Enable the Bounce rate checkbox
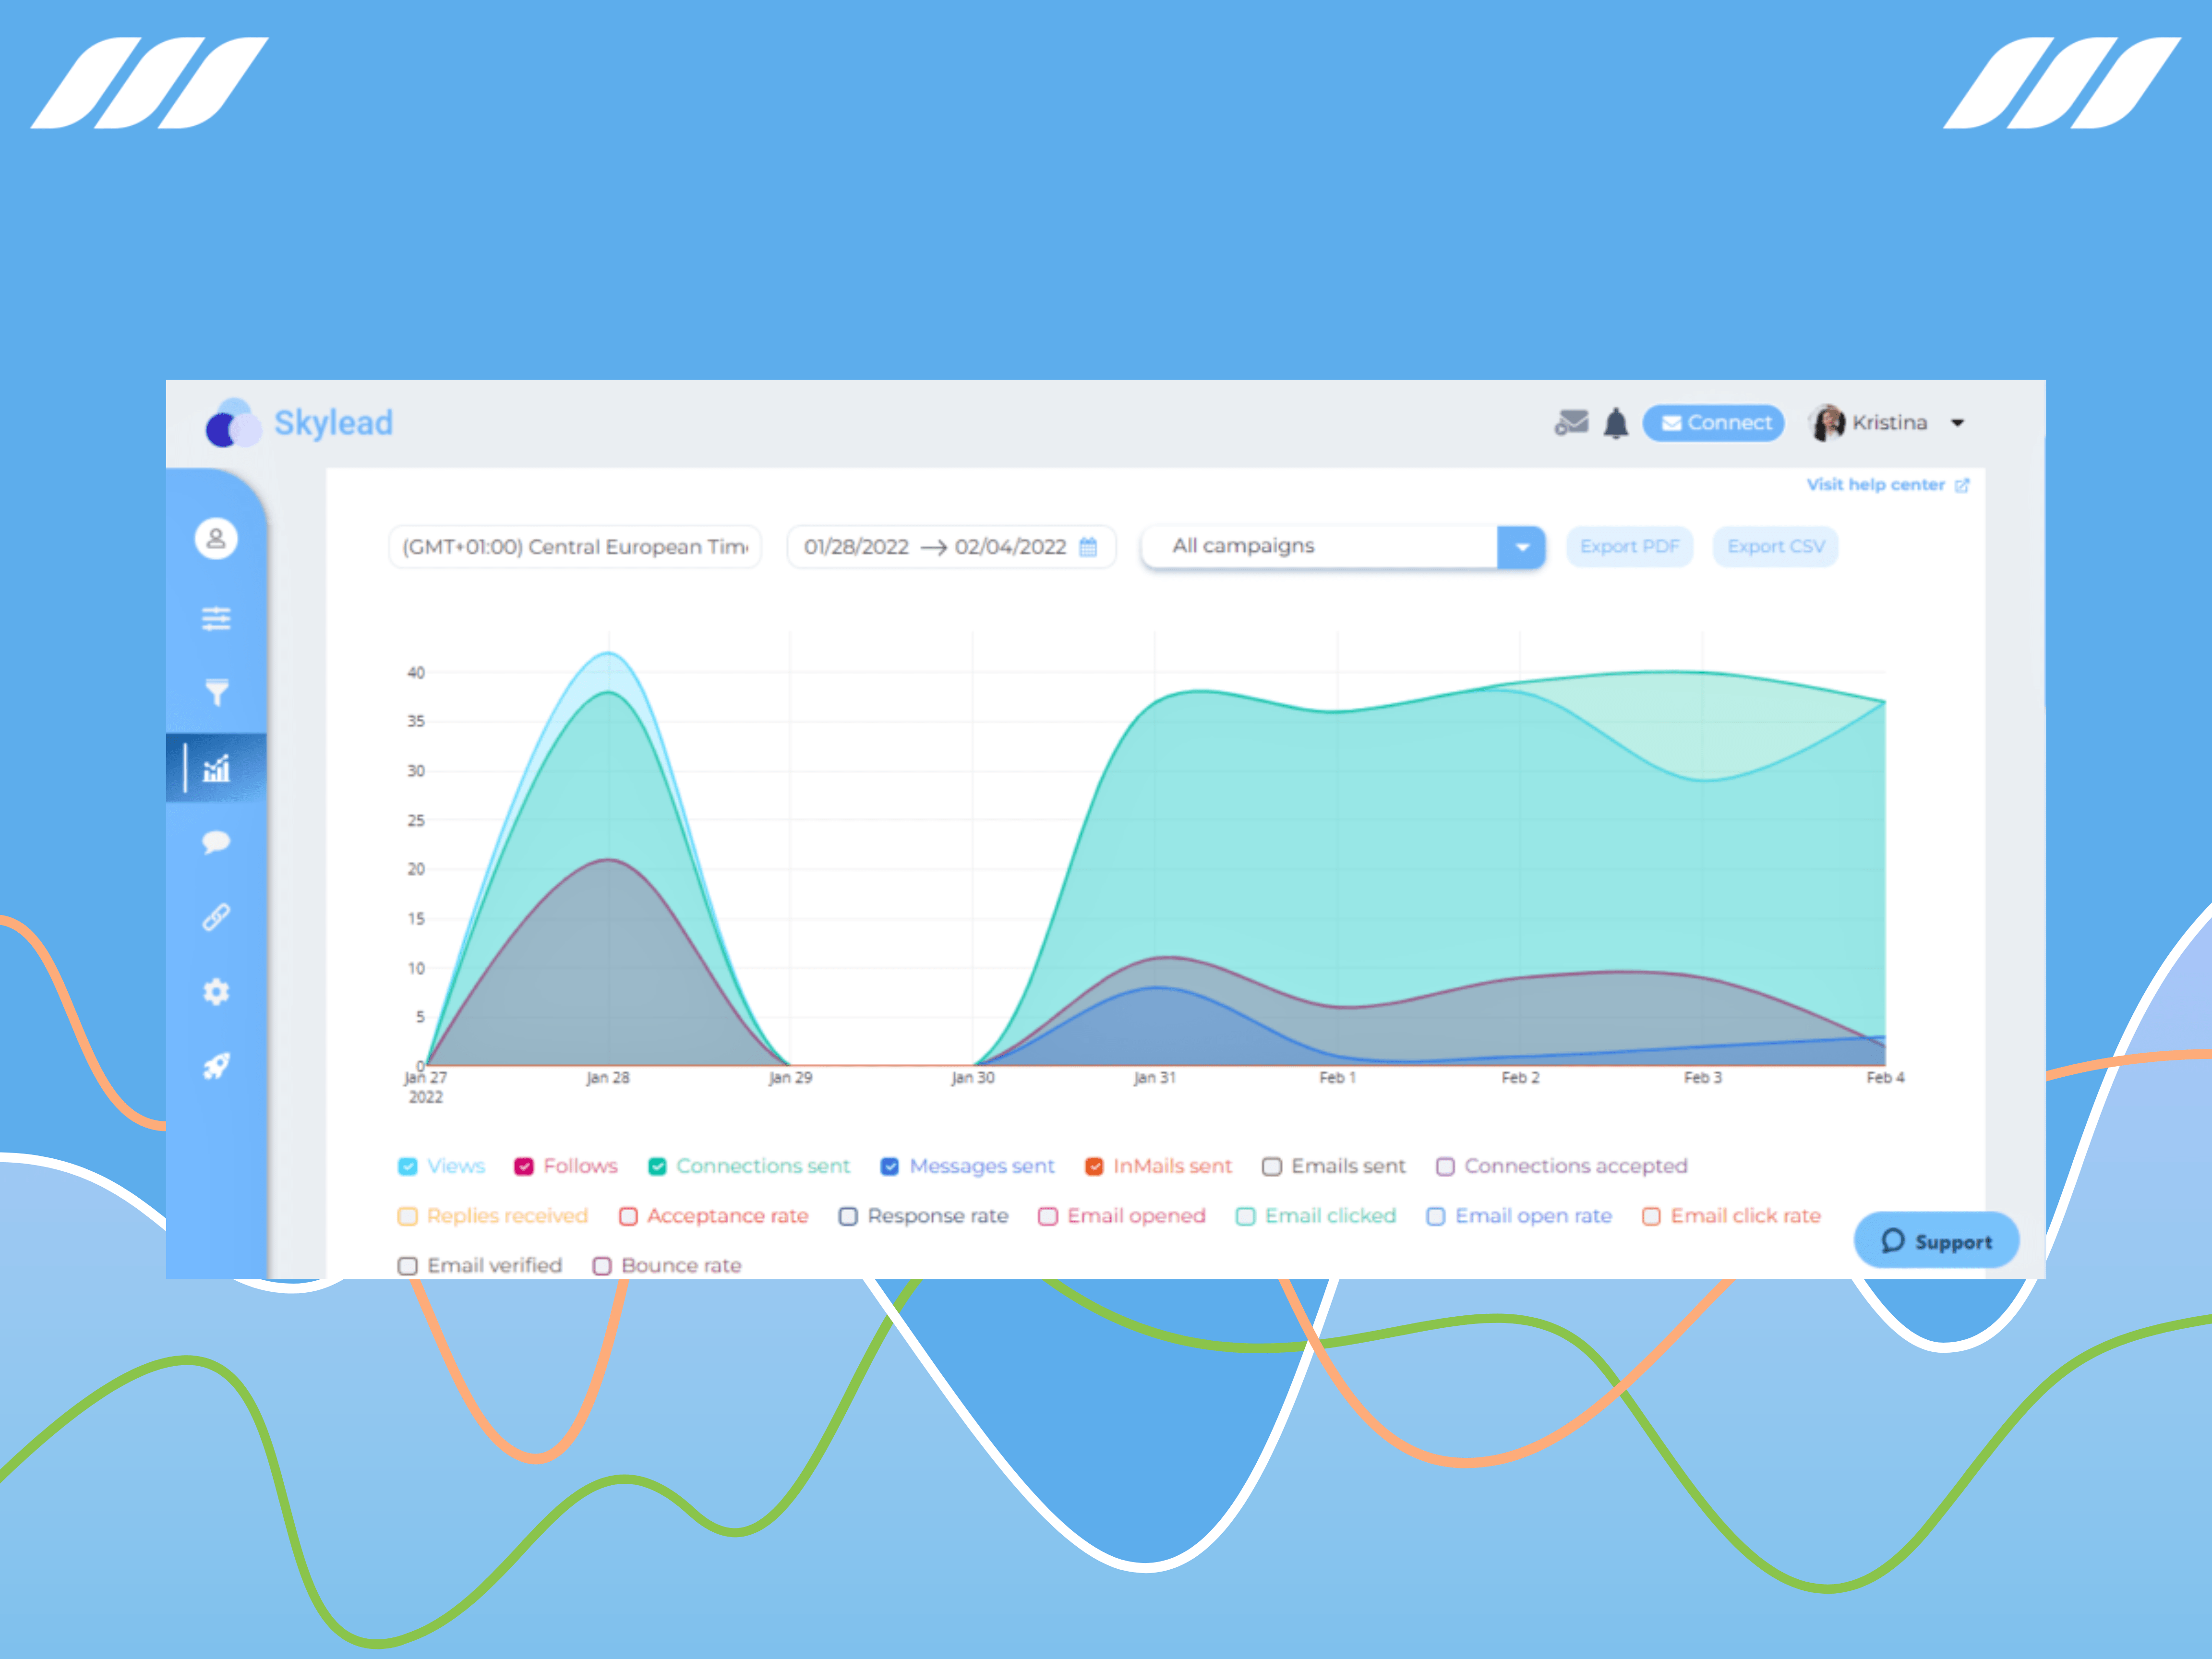 [601, 1265]
